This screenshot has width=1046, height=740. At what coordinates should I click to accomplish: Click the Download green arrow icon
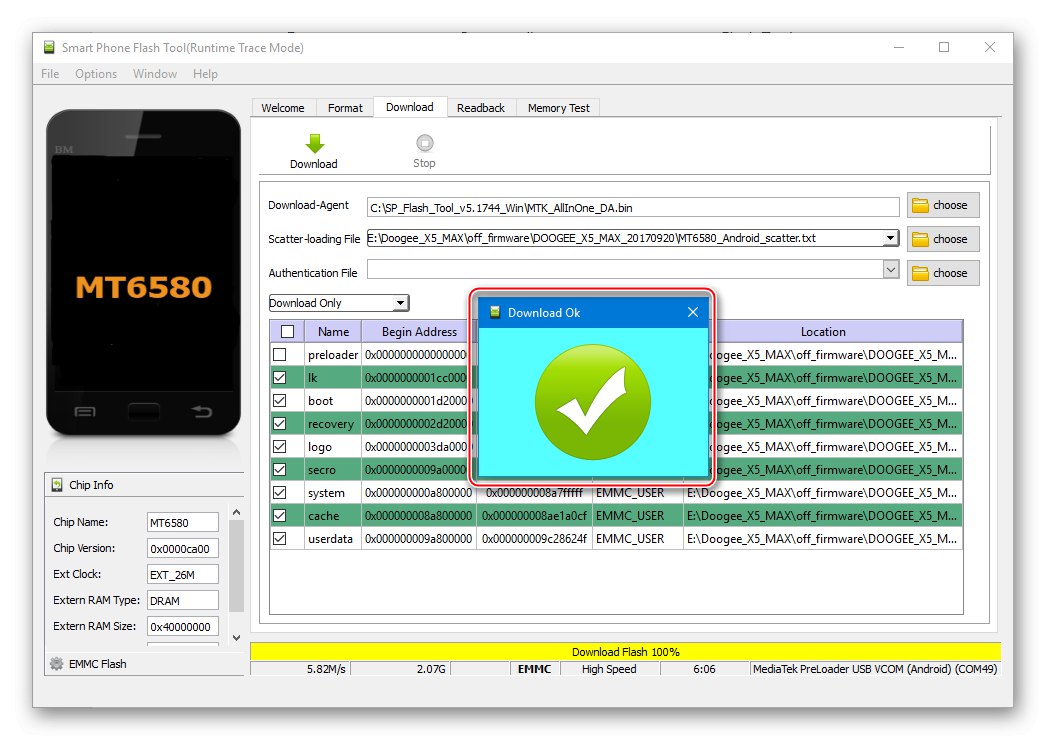313,143
